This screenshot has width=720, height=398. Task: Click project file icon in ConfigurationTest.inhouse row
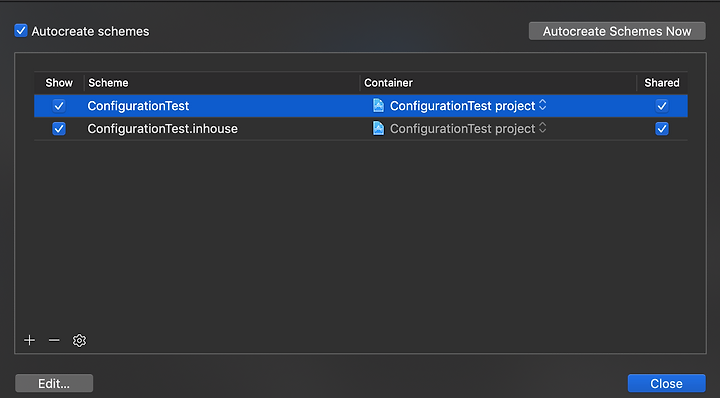pos(378,129)
